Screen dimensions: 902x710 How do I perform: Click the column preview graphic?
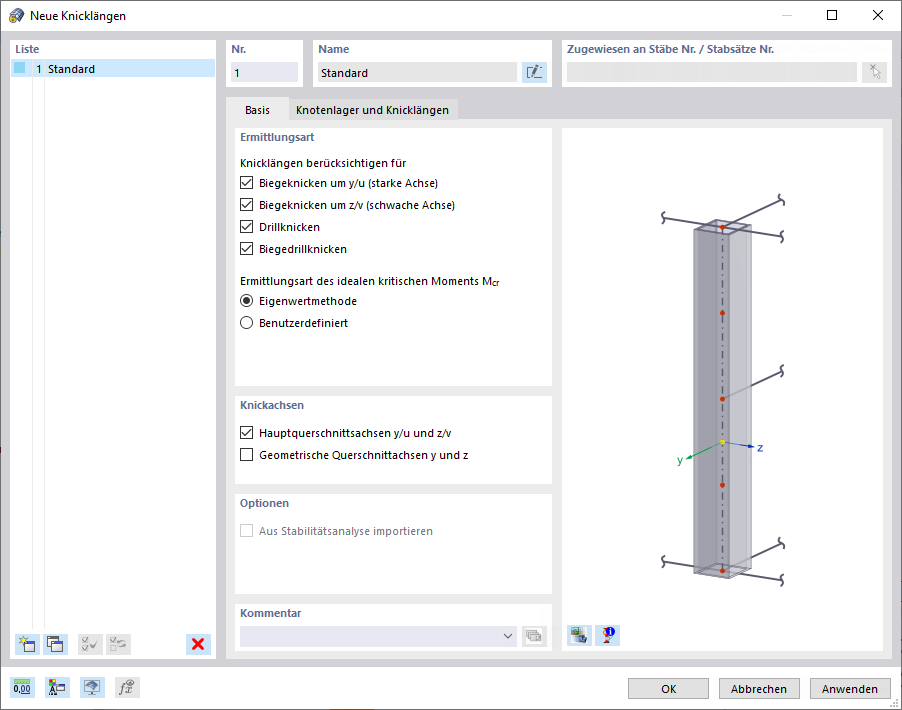pos(723,390)
